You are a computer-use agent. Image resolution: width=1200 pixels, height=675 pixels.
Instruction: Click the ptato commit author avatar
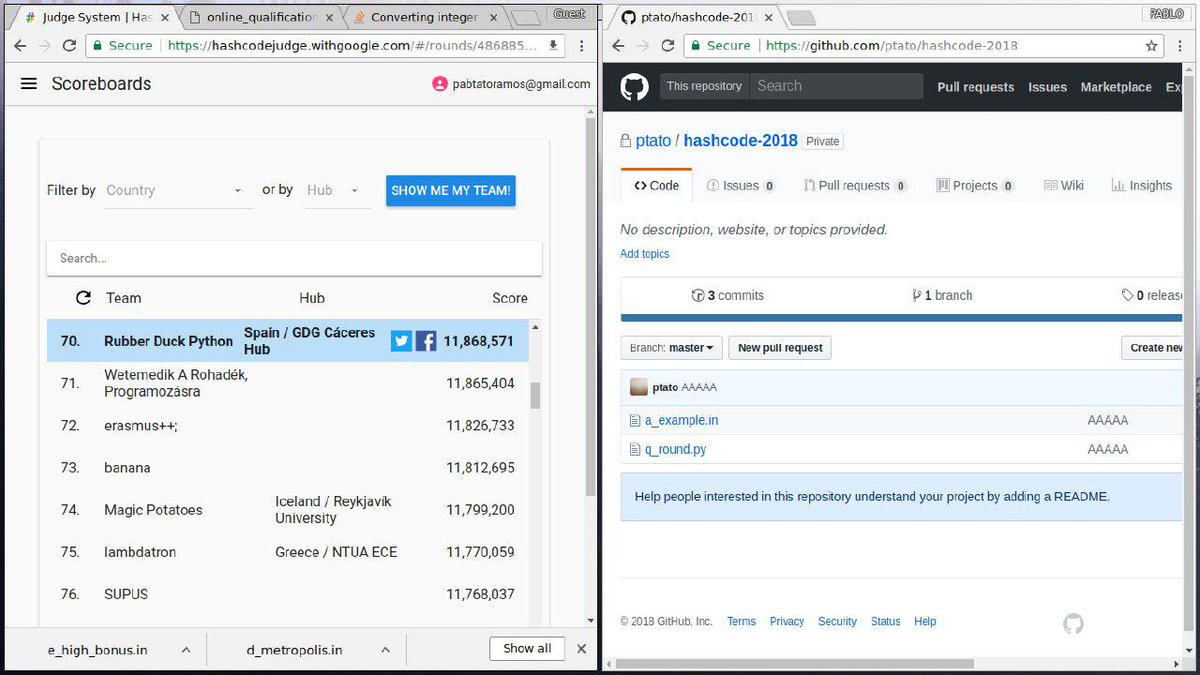pyautogui.click(x=638, y=387)
